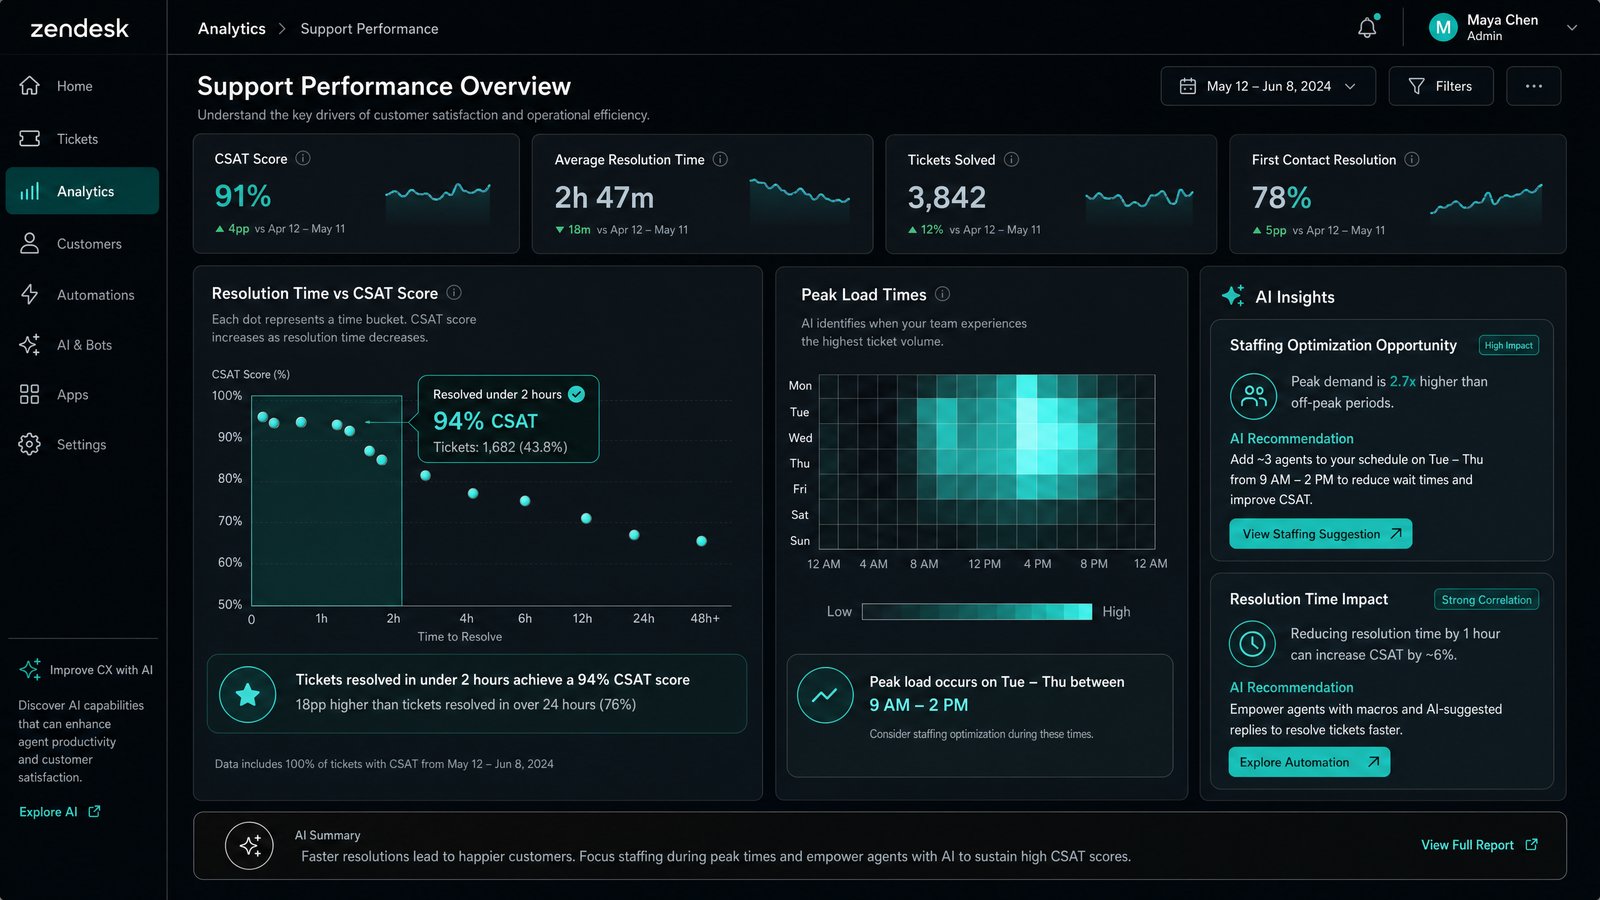
Task: Click the Tickets: 1,682 (43.8%) text
Action: tap(500, 447)
